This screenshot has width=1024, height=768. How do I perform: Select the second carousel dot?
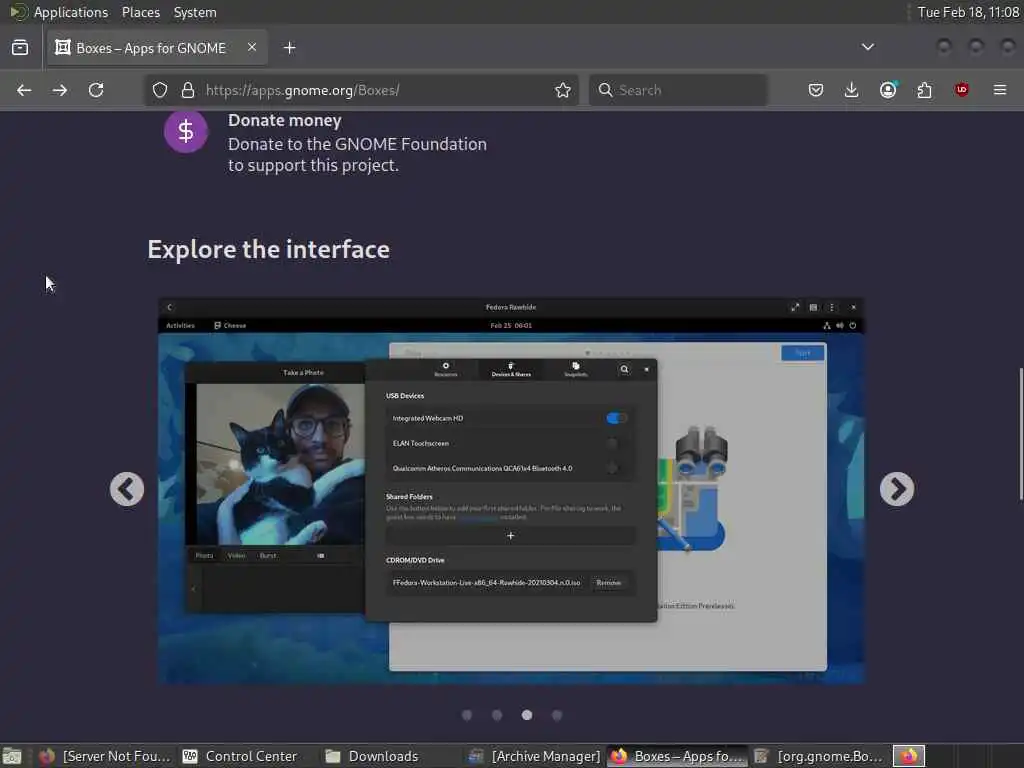(497, 715)
